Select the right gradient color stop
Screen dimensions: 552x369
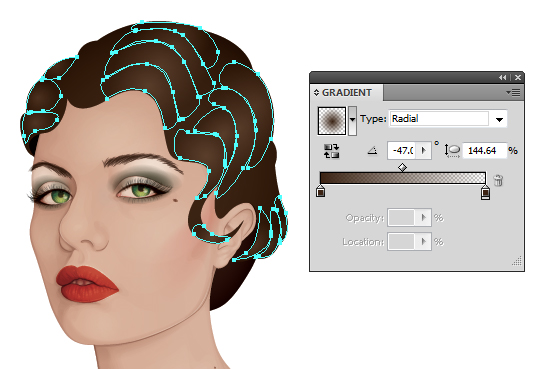click(485, 192)
